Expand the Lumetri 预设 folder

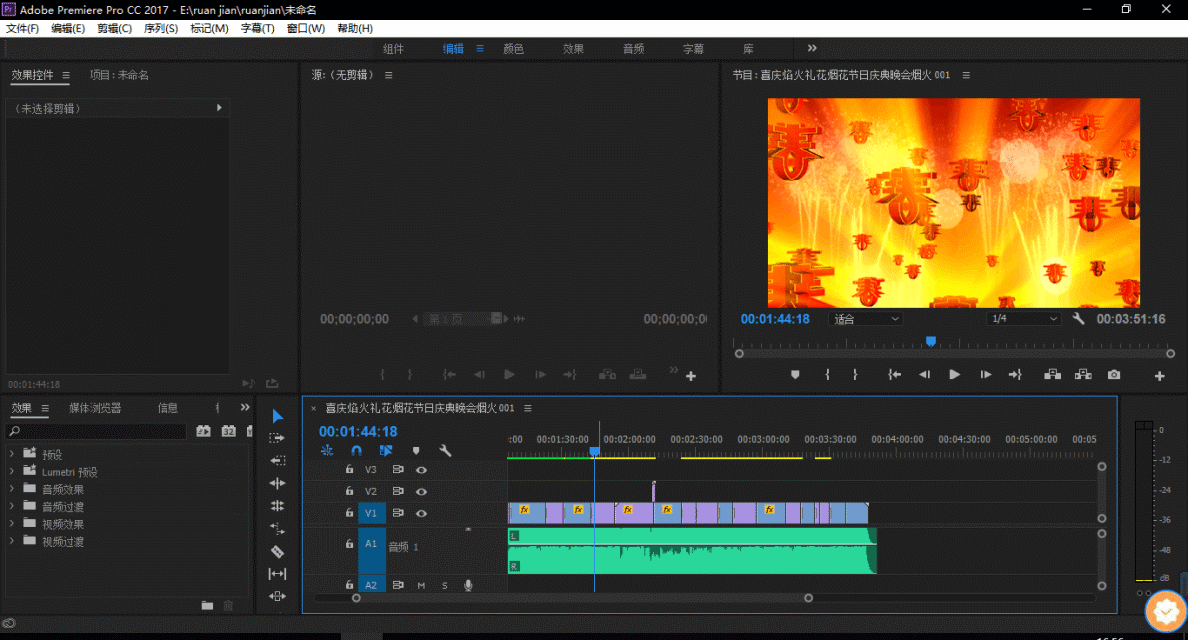(11, 471)
